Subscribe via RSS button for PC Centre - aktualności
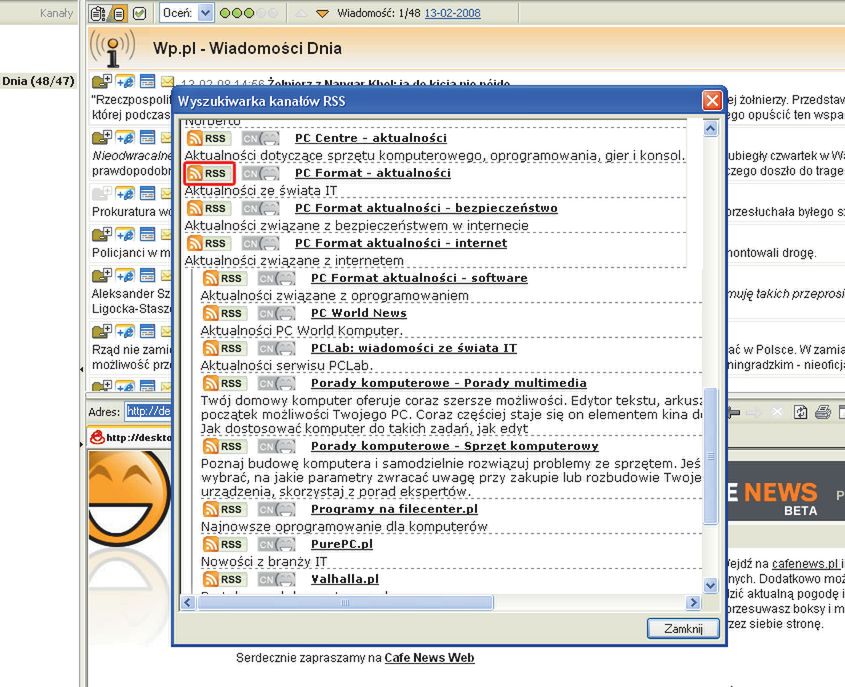 209,138
